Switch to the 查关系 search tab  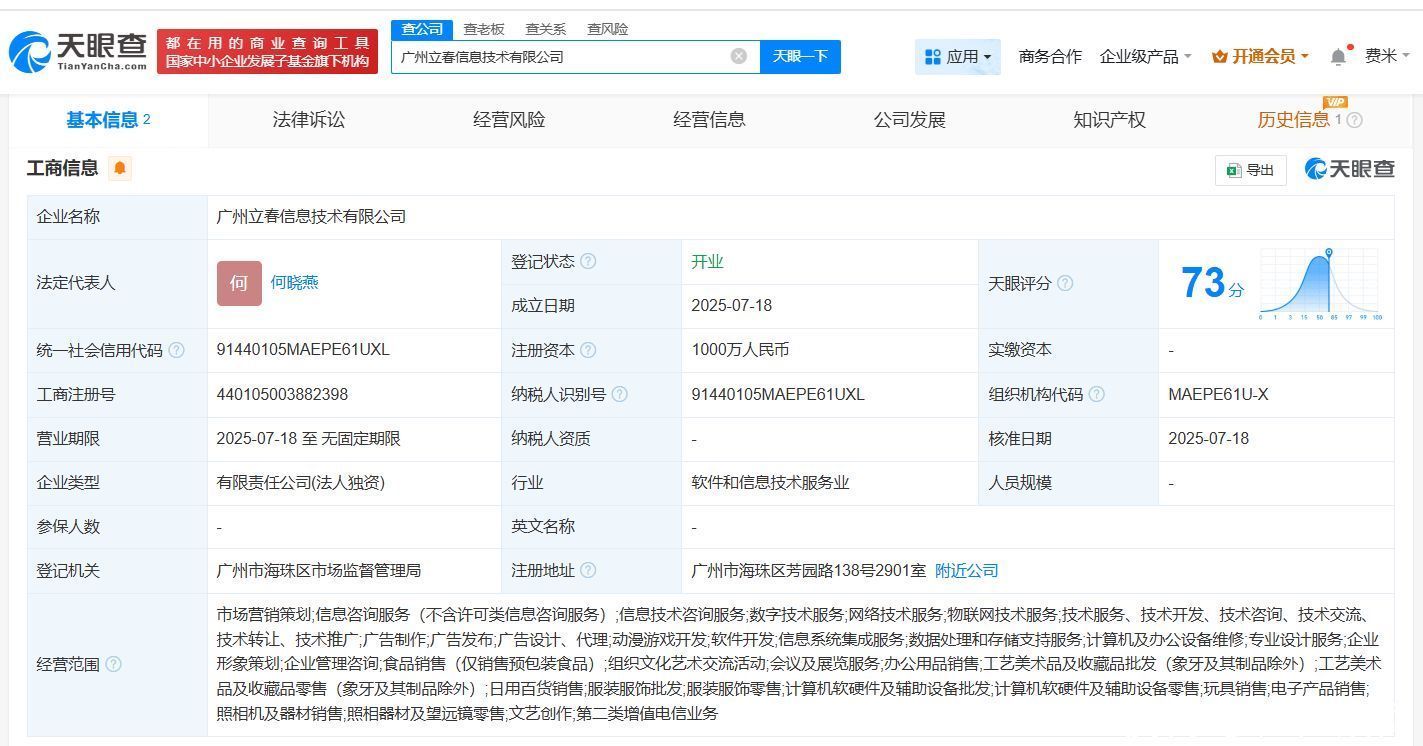546,29
